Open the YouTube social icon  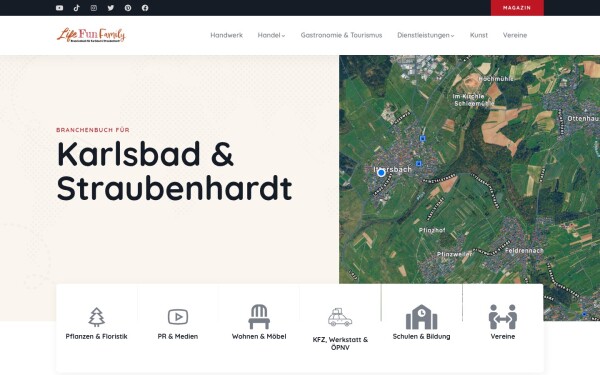click(x=59, y=8)
